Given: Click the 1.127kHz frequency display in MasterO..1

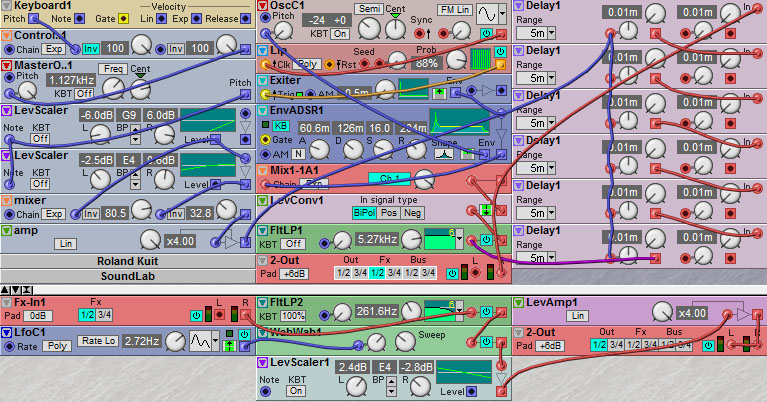Looking at the screenshot, I should [x=71, y=80].
